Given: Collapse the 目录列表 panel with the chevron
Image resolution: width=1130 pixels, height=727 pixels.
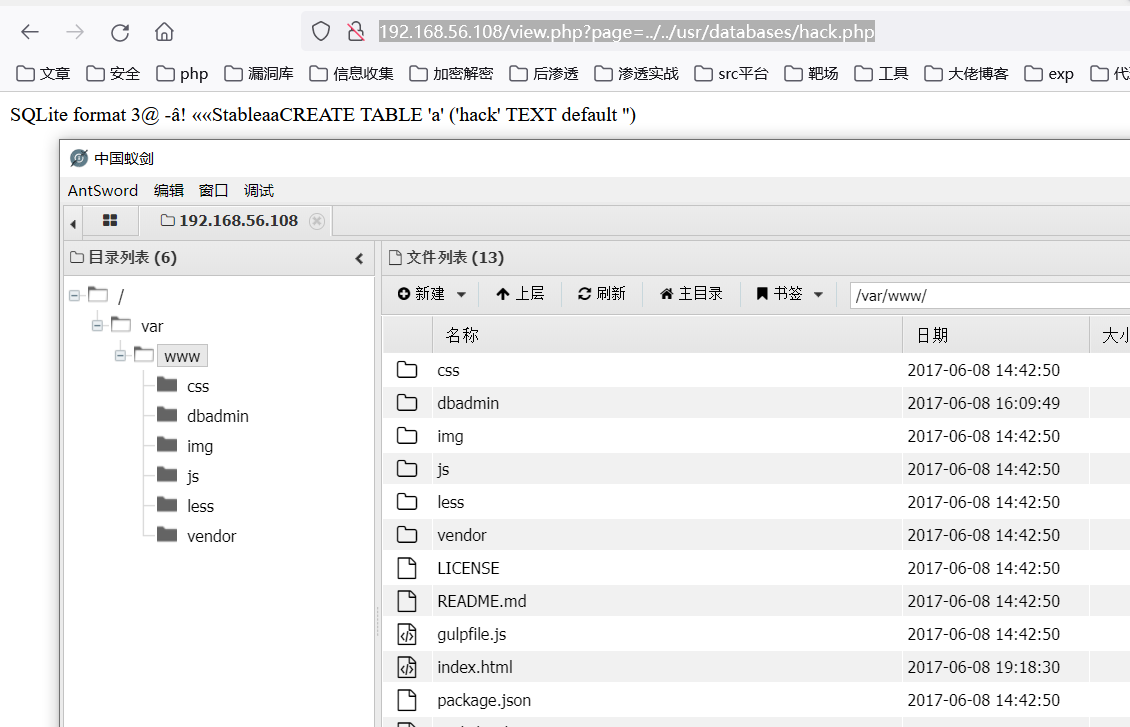Looking at the screenshot, I should coord(359,257).
